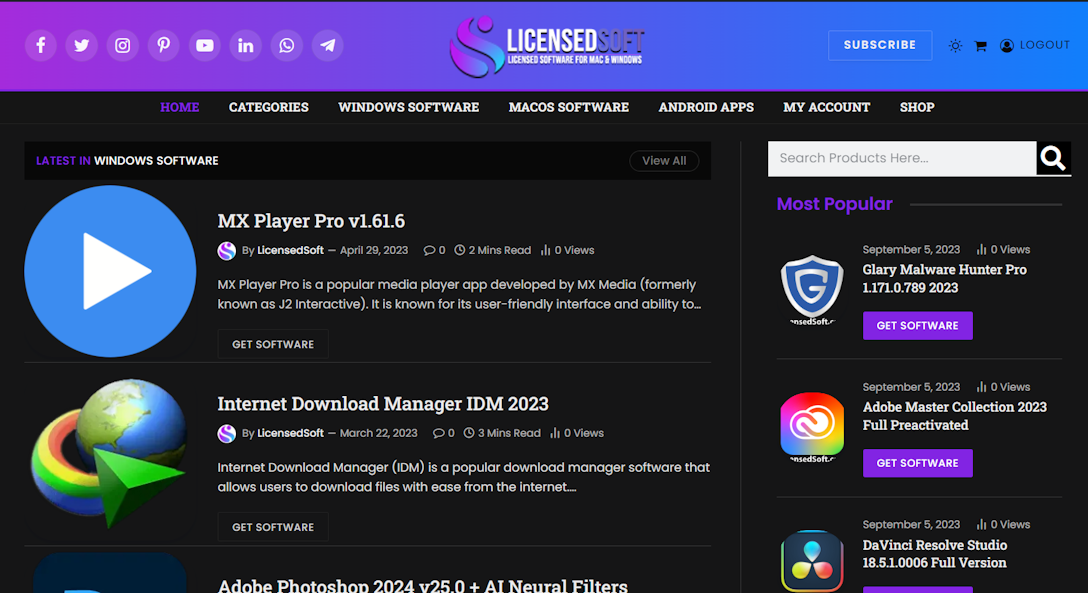Open the Internet Download Manager thumbnail
The width and height of the screenshot is (1088, 593).
[x=110, y=454]
